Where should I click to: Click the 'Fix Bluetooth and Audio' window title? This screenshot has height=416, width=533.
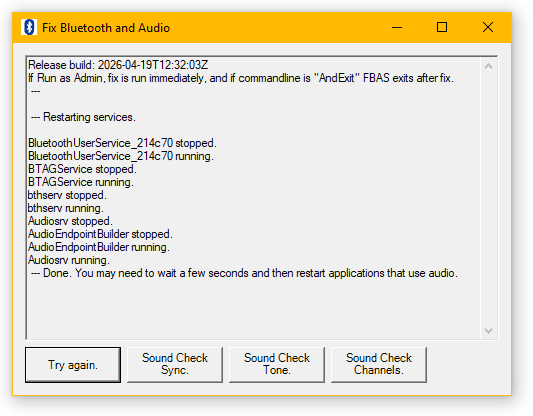coord(106,28)
